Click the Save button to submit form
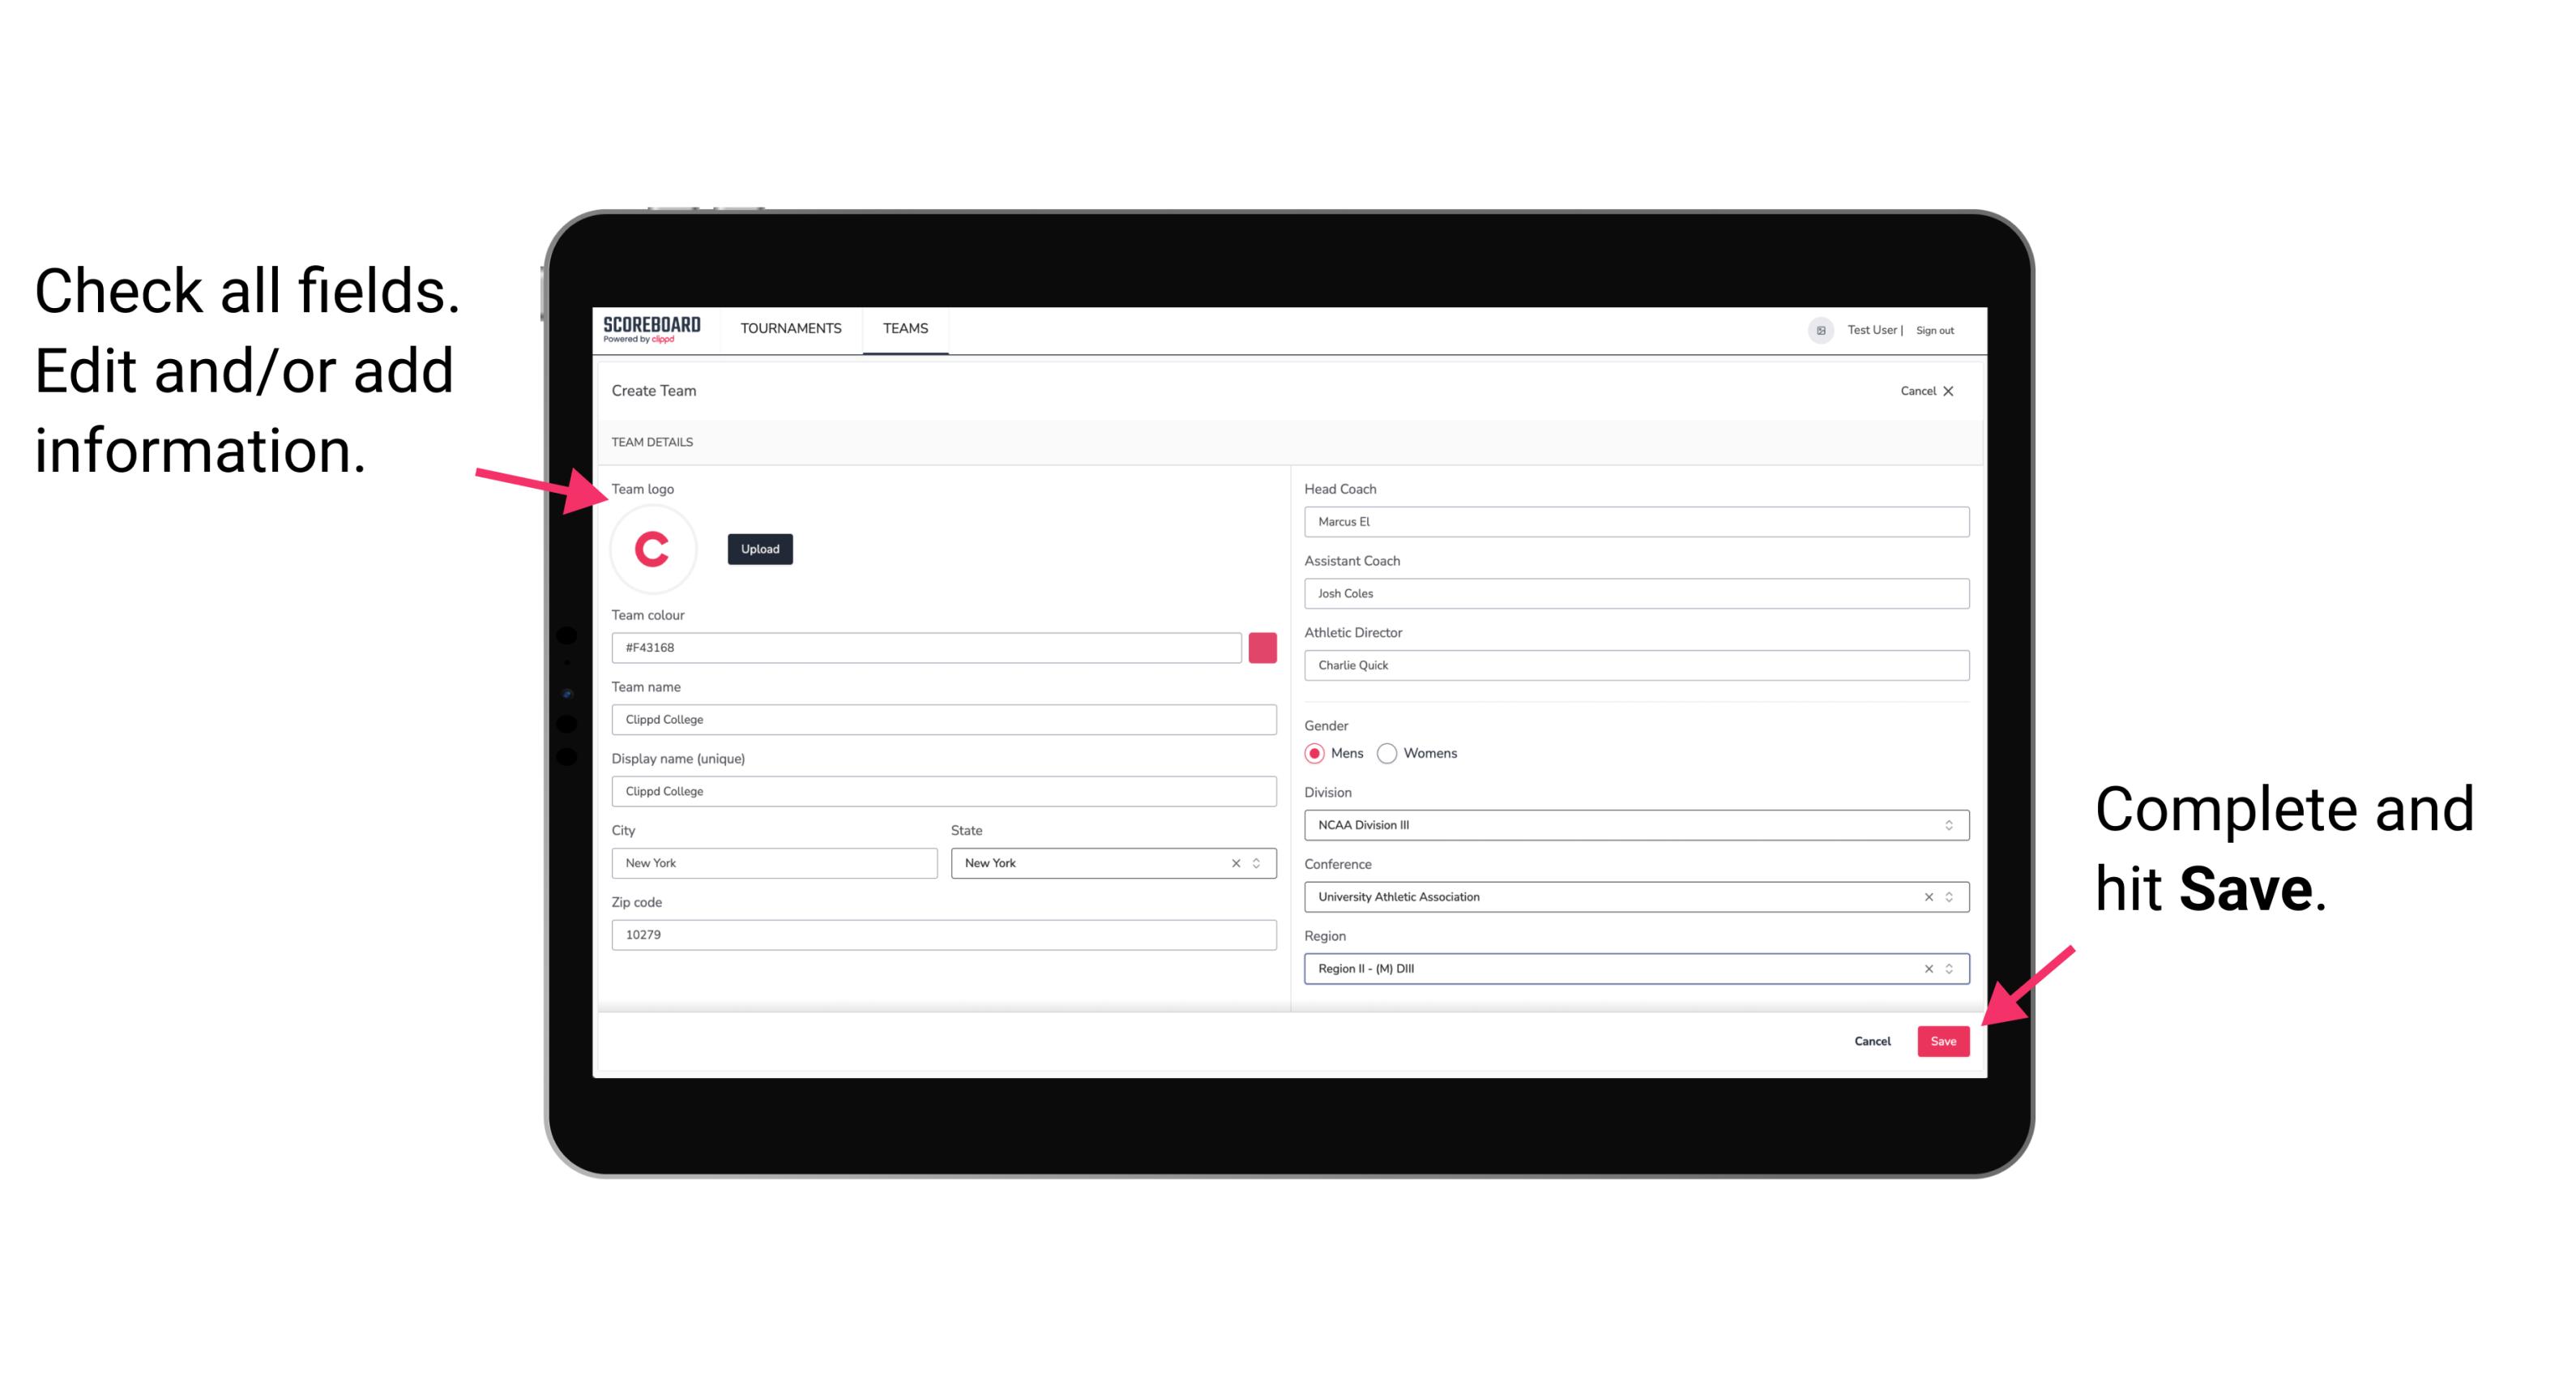Image resolution: width=2576 pixels, height=1386 pixels. click(1945, 1042)
